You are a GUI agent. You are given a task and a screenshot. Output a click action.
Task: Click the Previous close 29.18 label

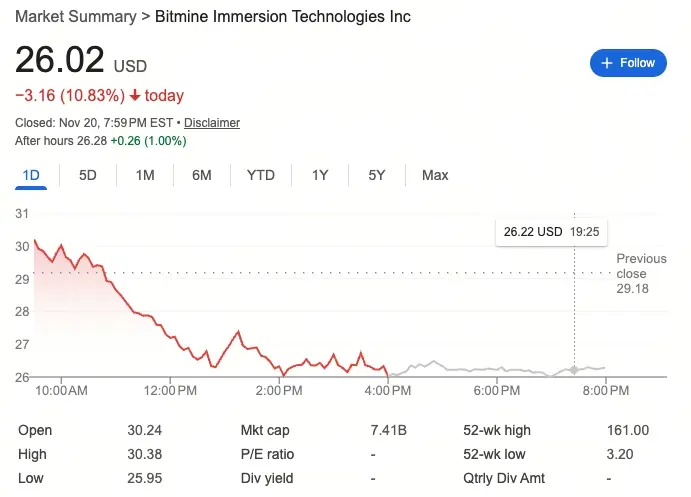click(639, 273)
